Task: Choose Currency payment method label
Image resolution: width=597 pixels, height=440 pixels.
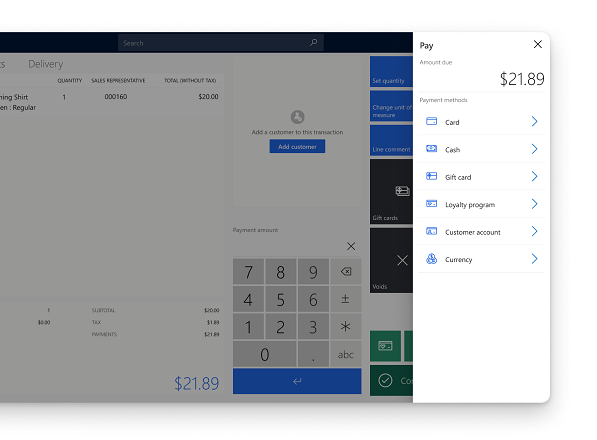Action: pyautogui.click(x=458, y=260)
